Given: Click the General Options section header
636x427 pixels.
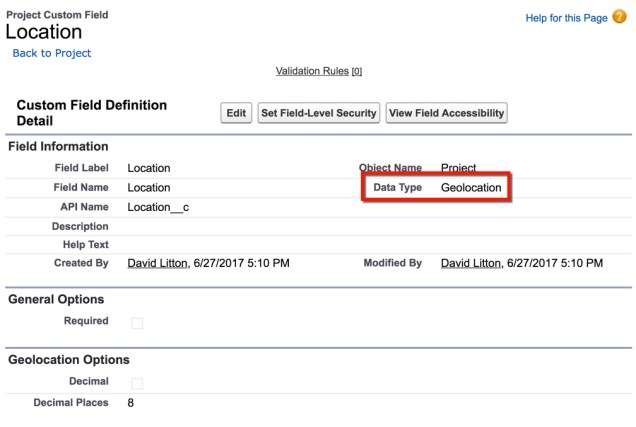Looking at the screenshot, I should (56, 299).
